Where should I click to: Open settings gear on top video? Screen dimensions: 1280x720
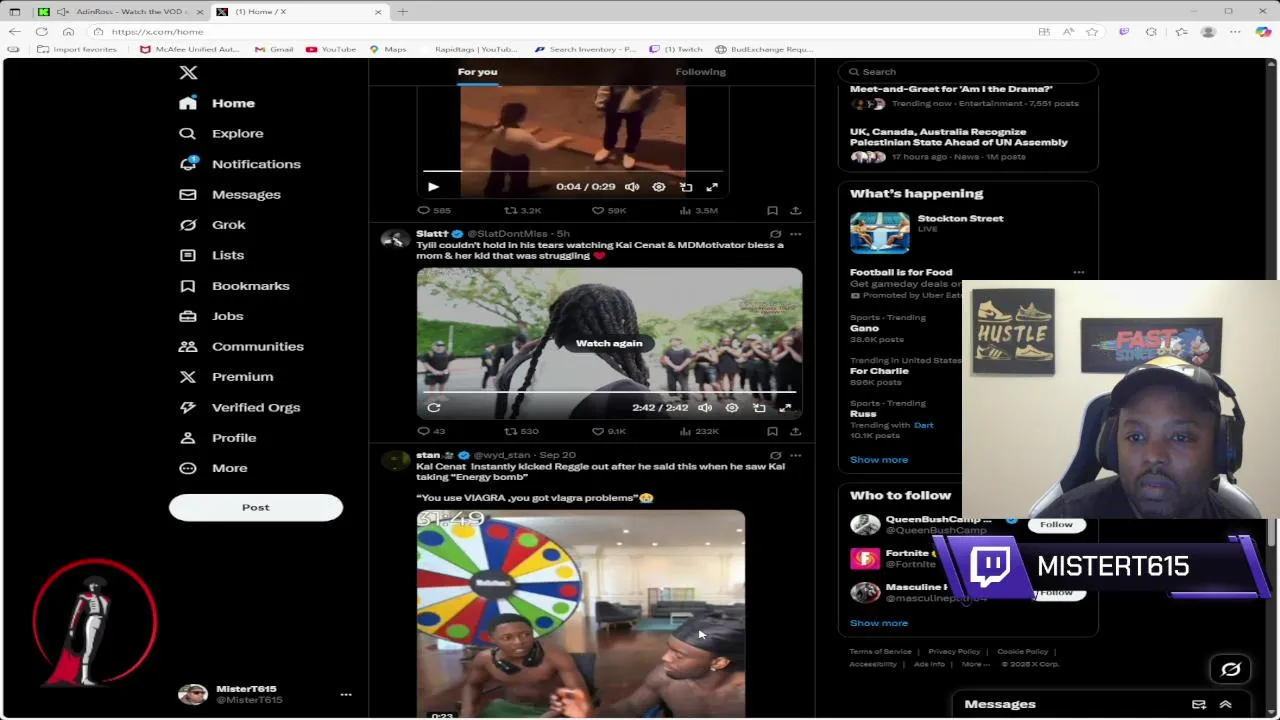coord(659,187)
